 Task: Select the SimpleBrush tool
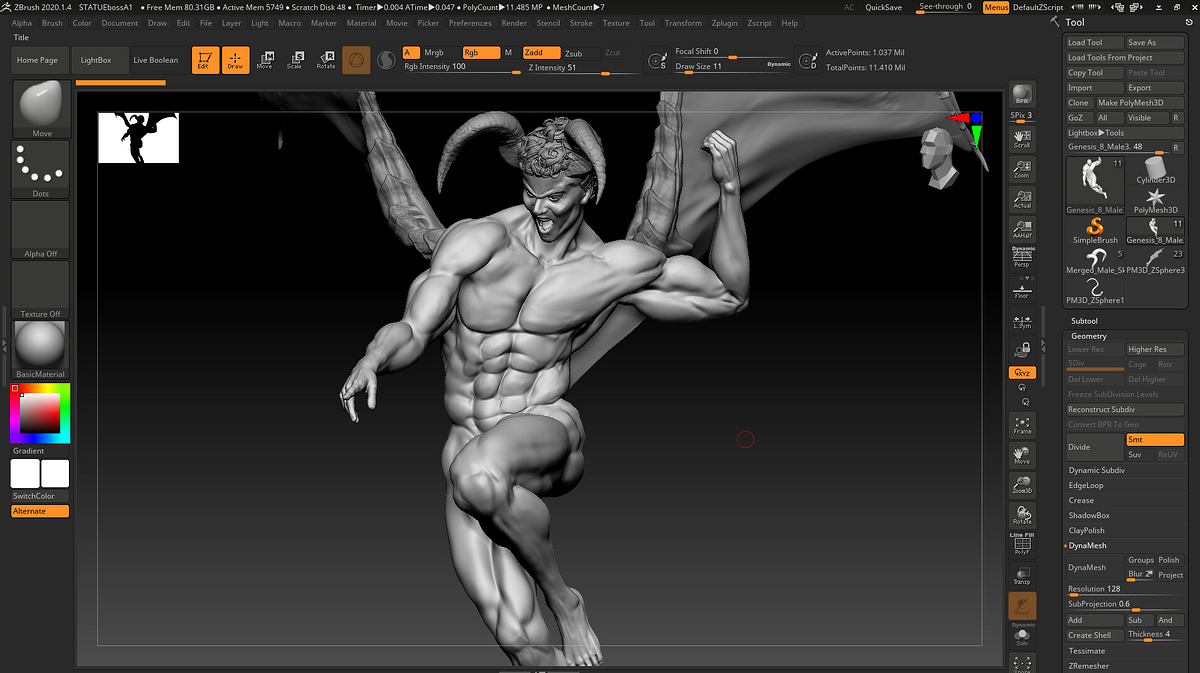pos(1095,231)
